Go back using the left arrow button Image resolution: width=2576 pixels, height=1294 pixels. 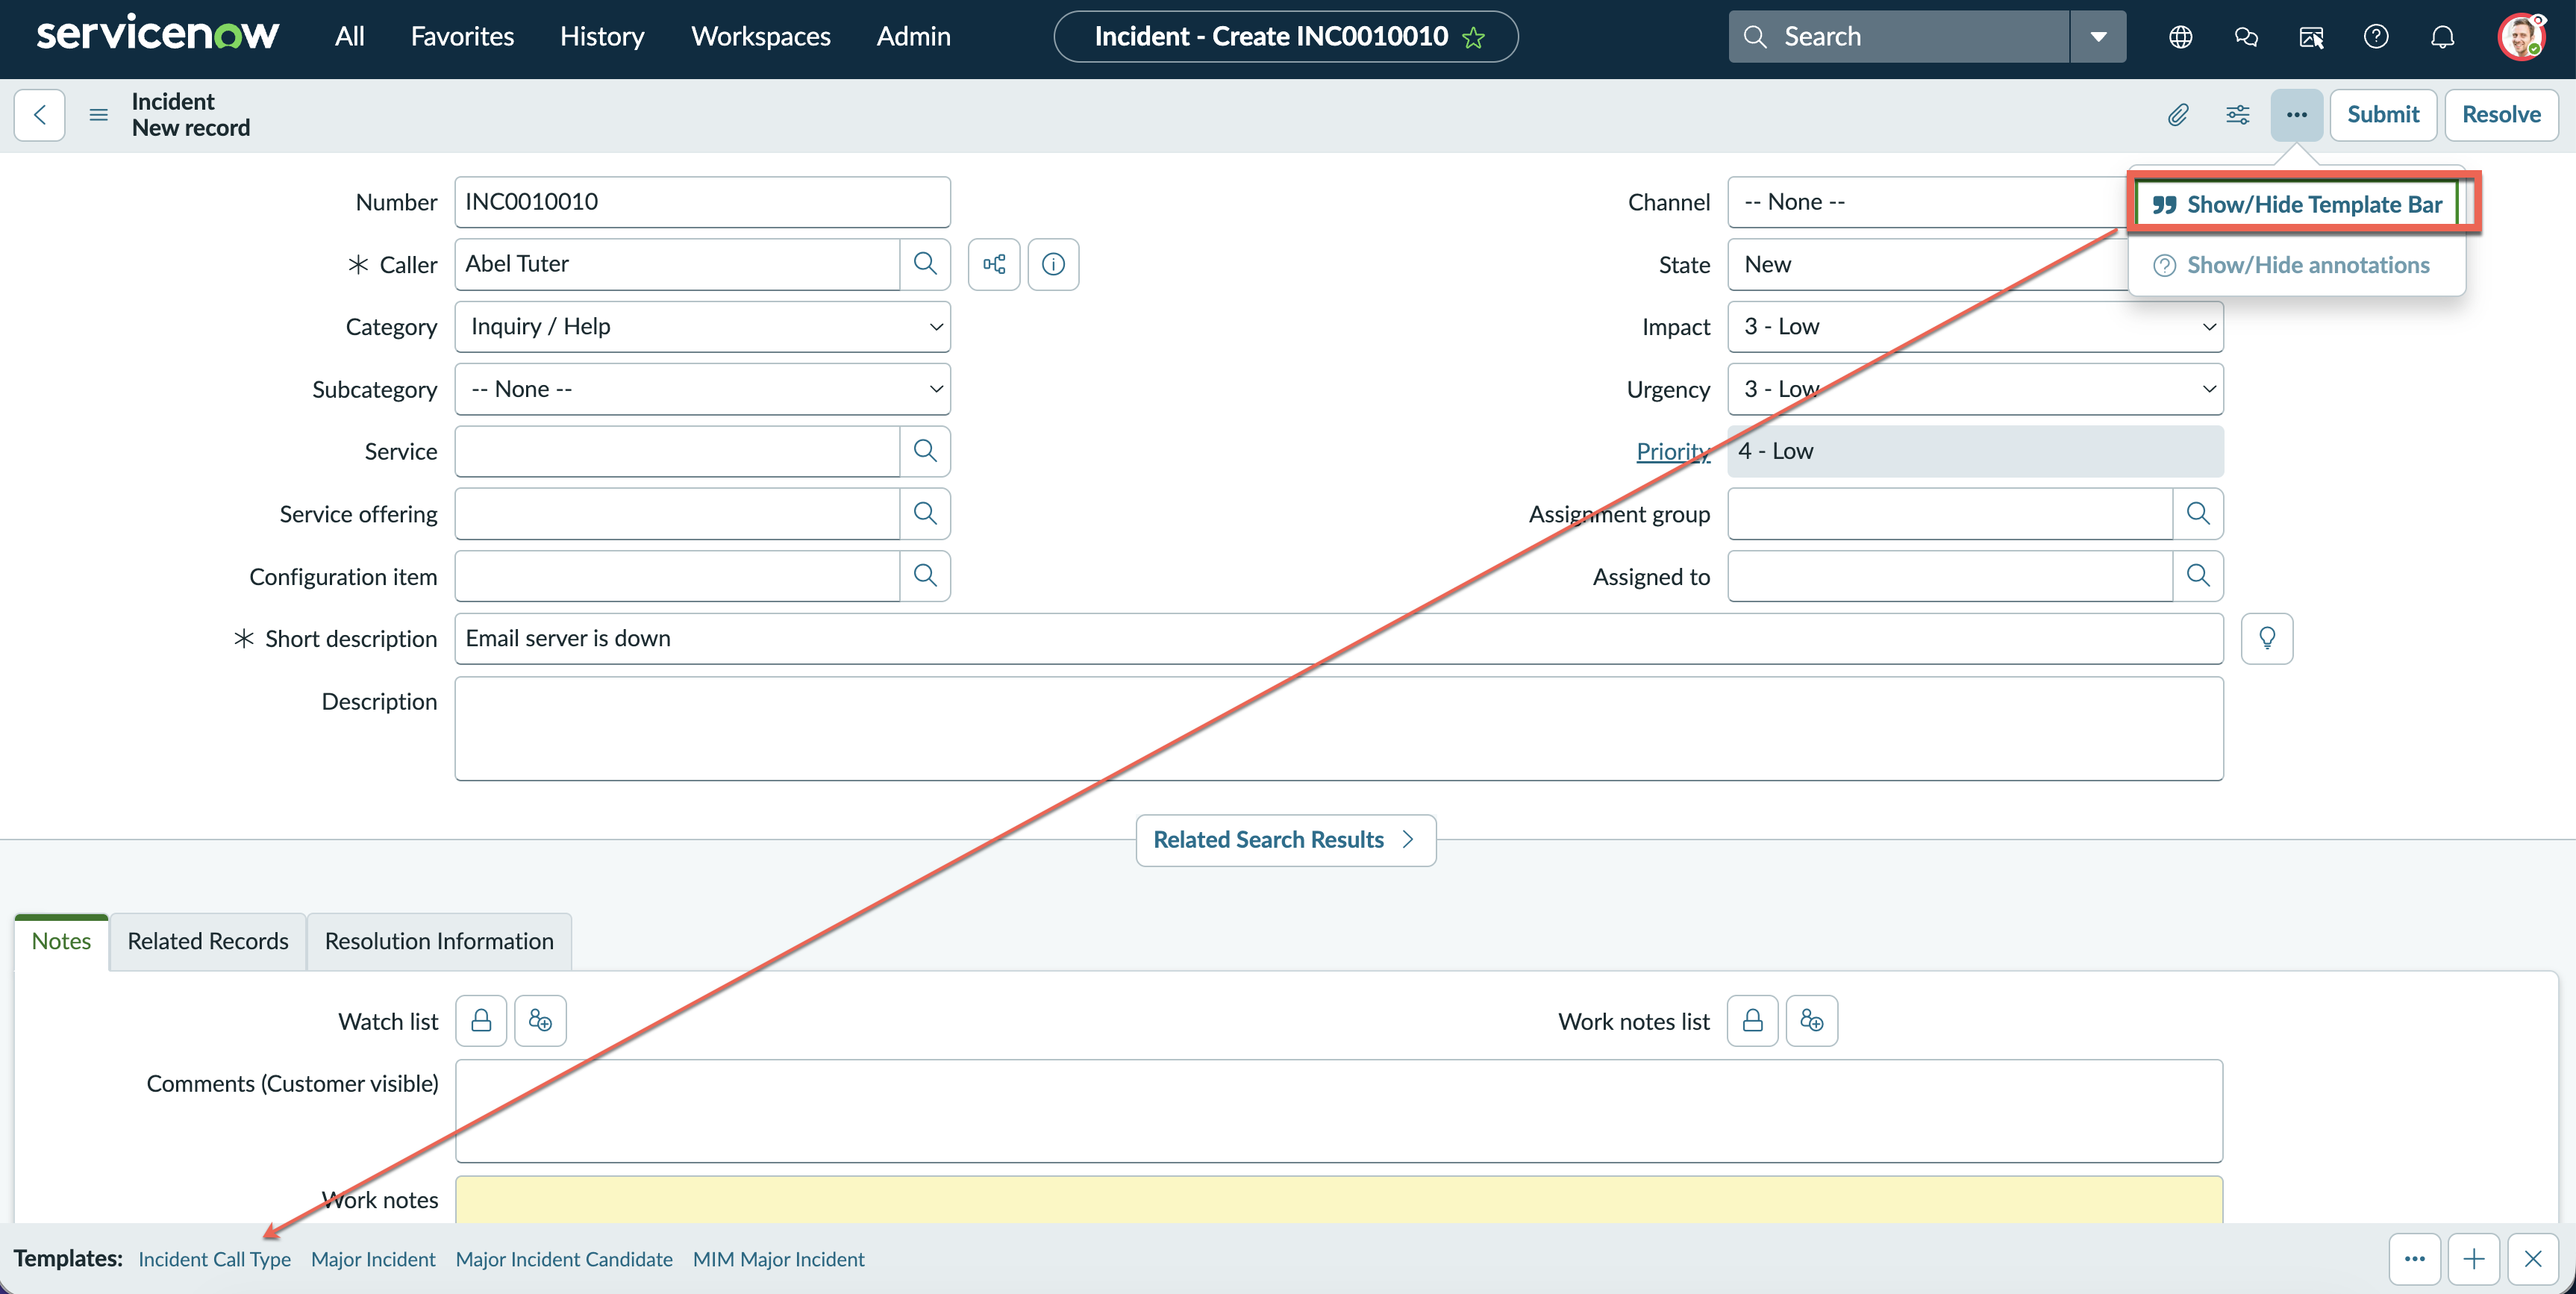coord(40,115)
